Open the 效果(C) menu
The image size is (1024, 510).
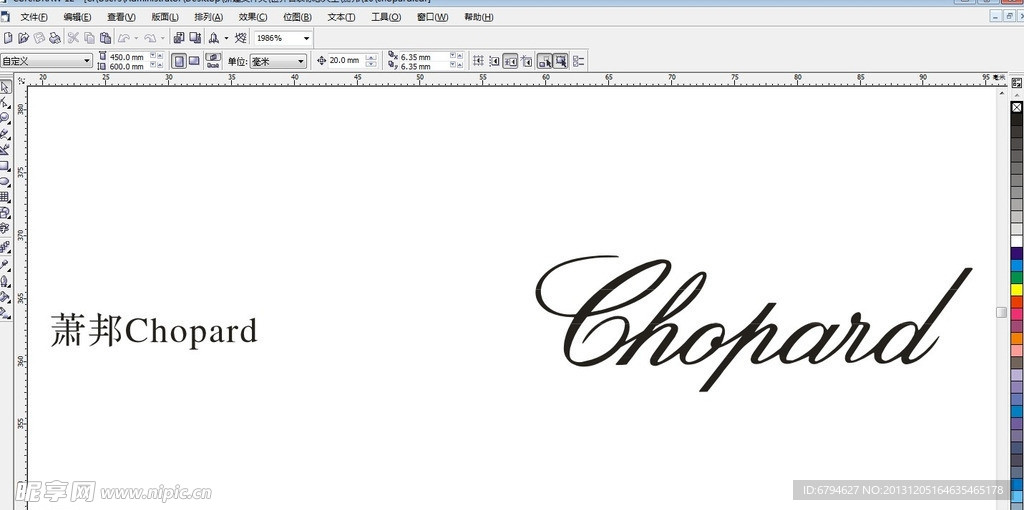click(253, 17)
